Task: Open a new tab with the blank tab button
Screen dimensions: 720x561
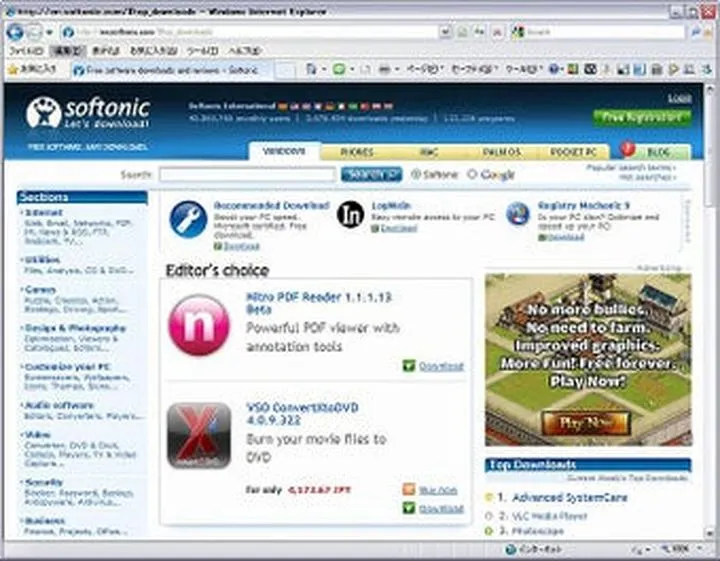Action: point(285,70)
